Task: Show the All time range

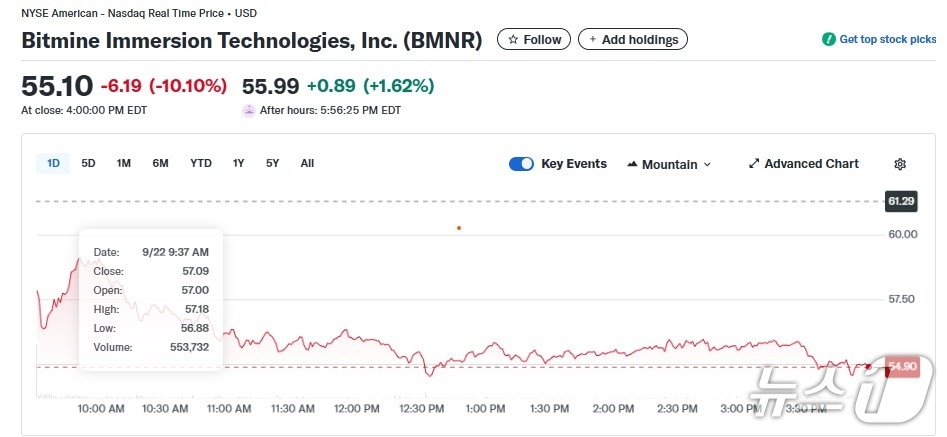Action: click(x=307, y=163)
